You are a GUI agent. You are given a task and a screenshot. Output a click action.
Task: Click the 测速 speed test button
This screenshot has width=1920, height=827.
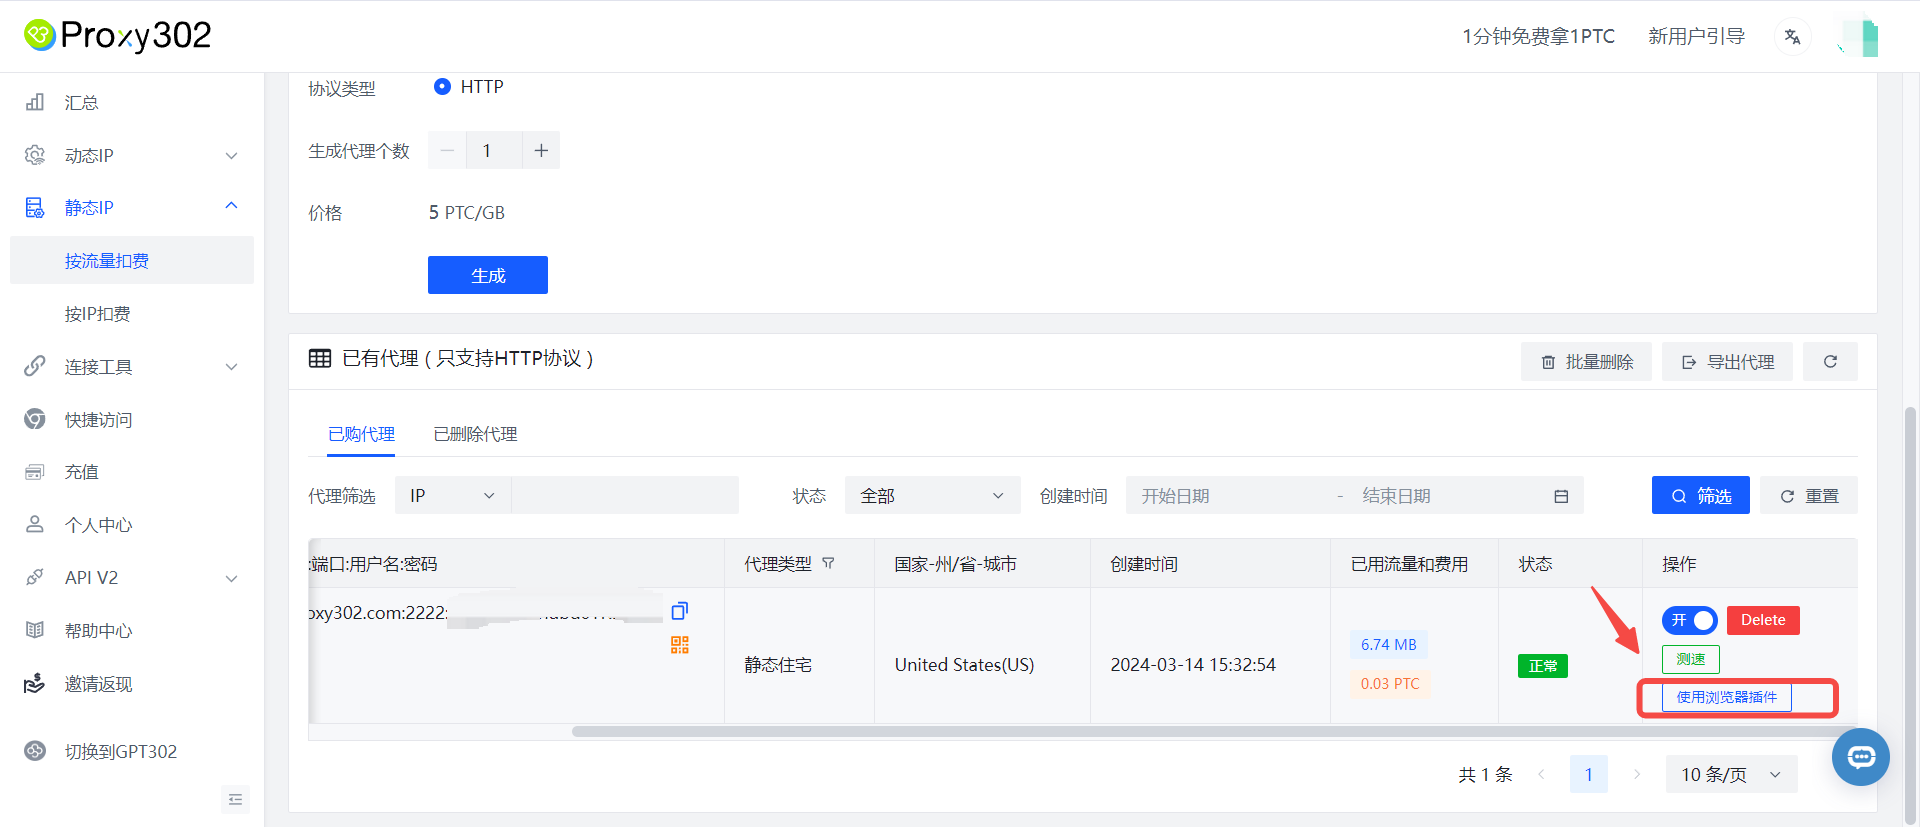click(1690, 659)
